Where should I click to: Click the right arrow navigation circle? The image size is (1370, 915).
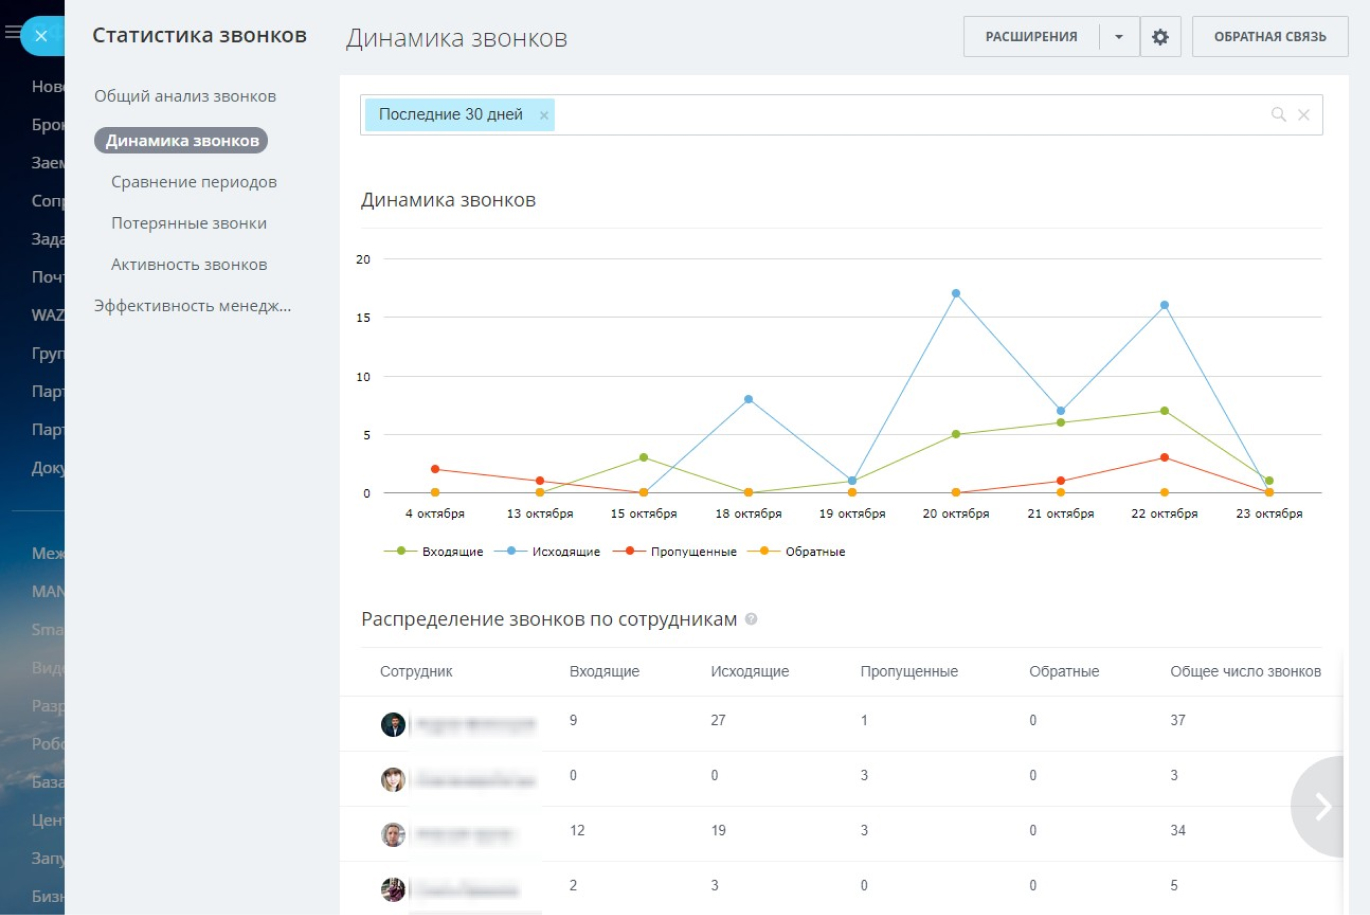pyautogui.click(x=1322, y=806)
